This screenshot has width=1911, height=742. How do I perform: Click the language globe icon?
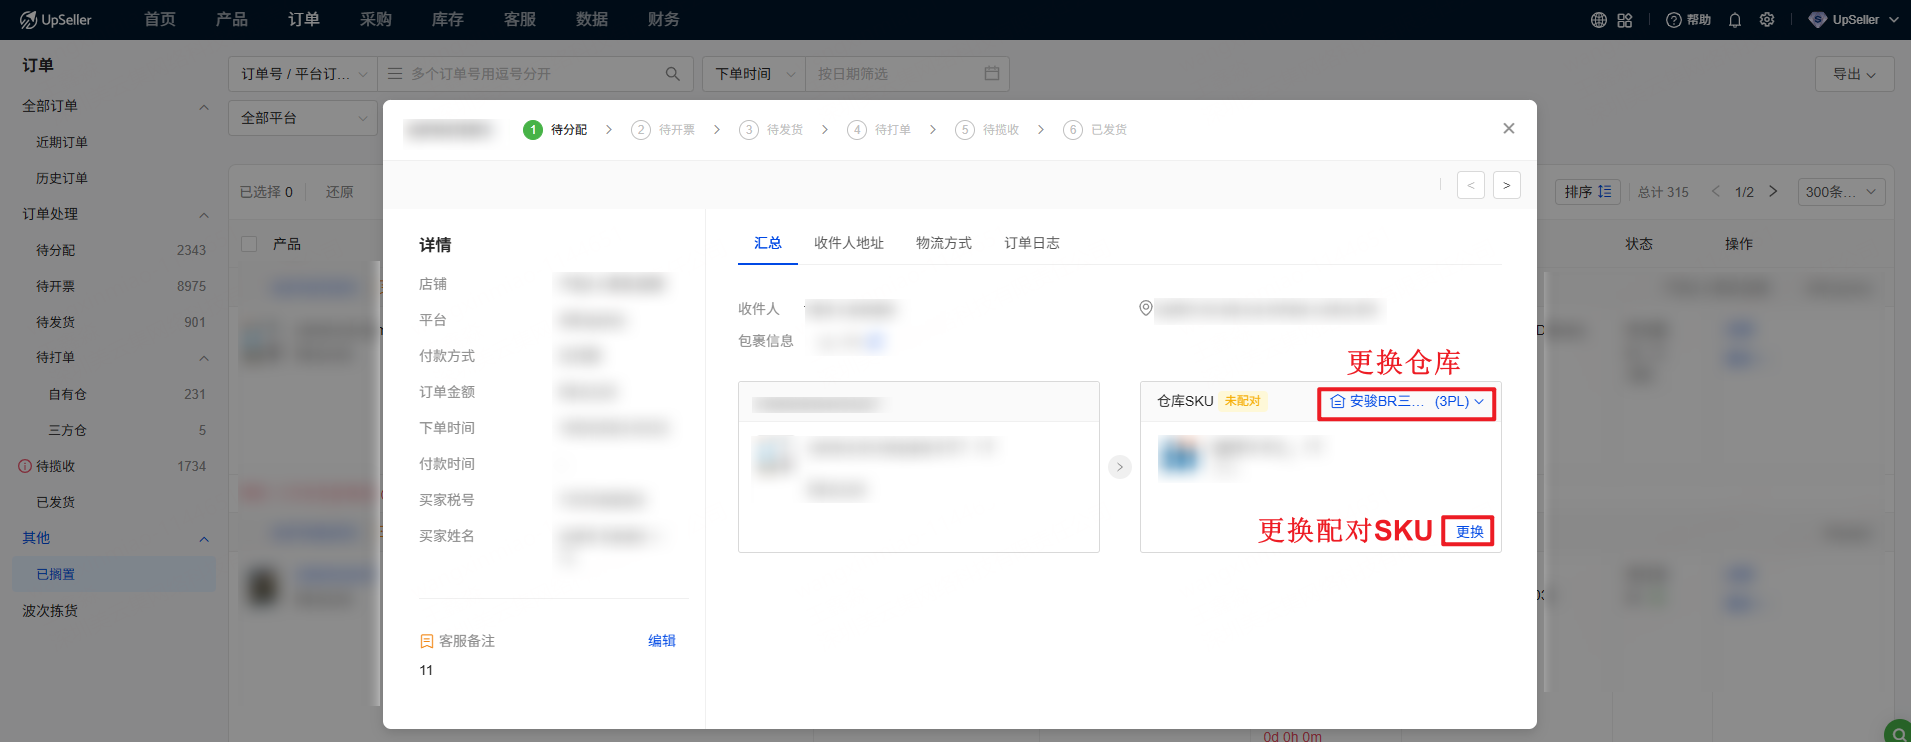click(1599, 20)
